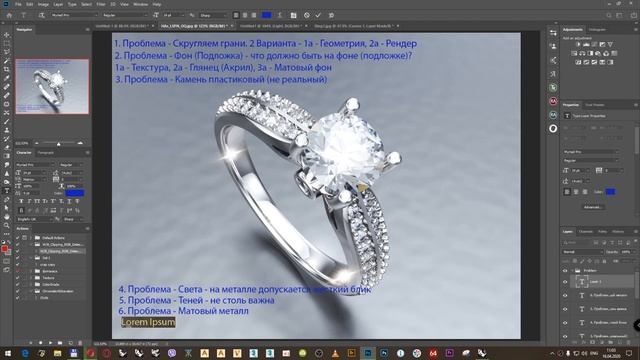Cancel text edit with the circle-slash icon
640x360 pixels.
pos(307,15)
